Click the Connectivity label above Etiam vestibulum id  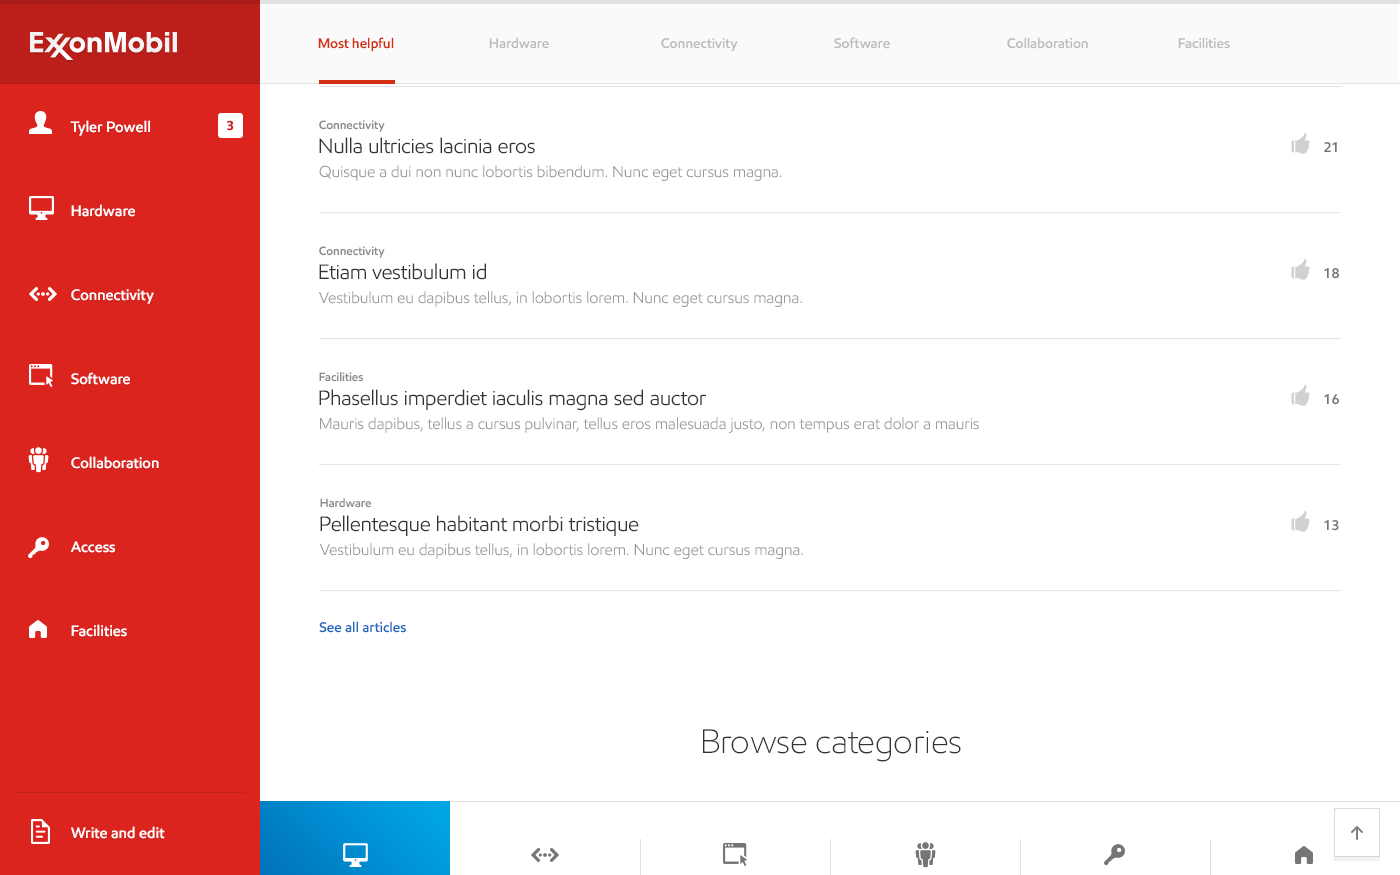[x=351, y=251]
